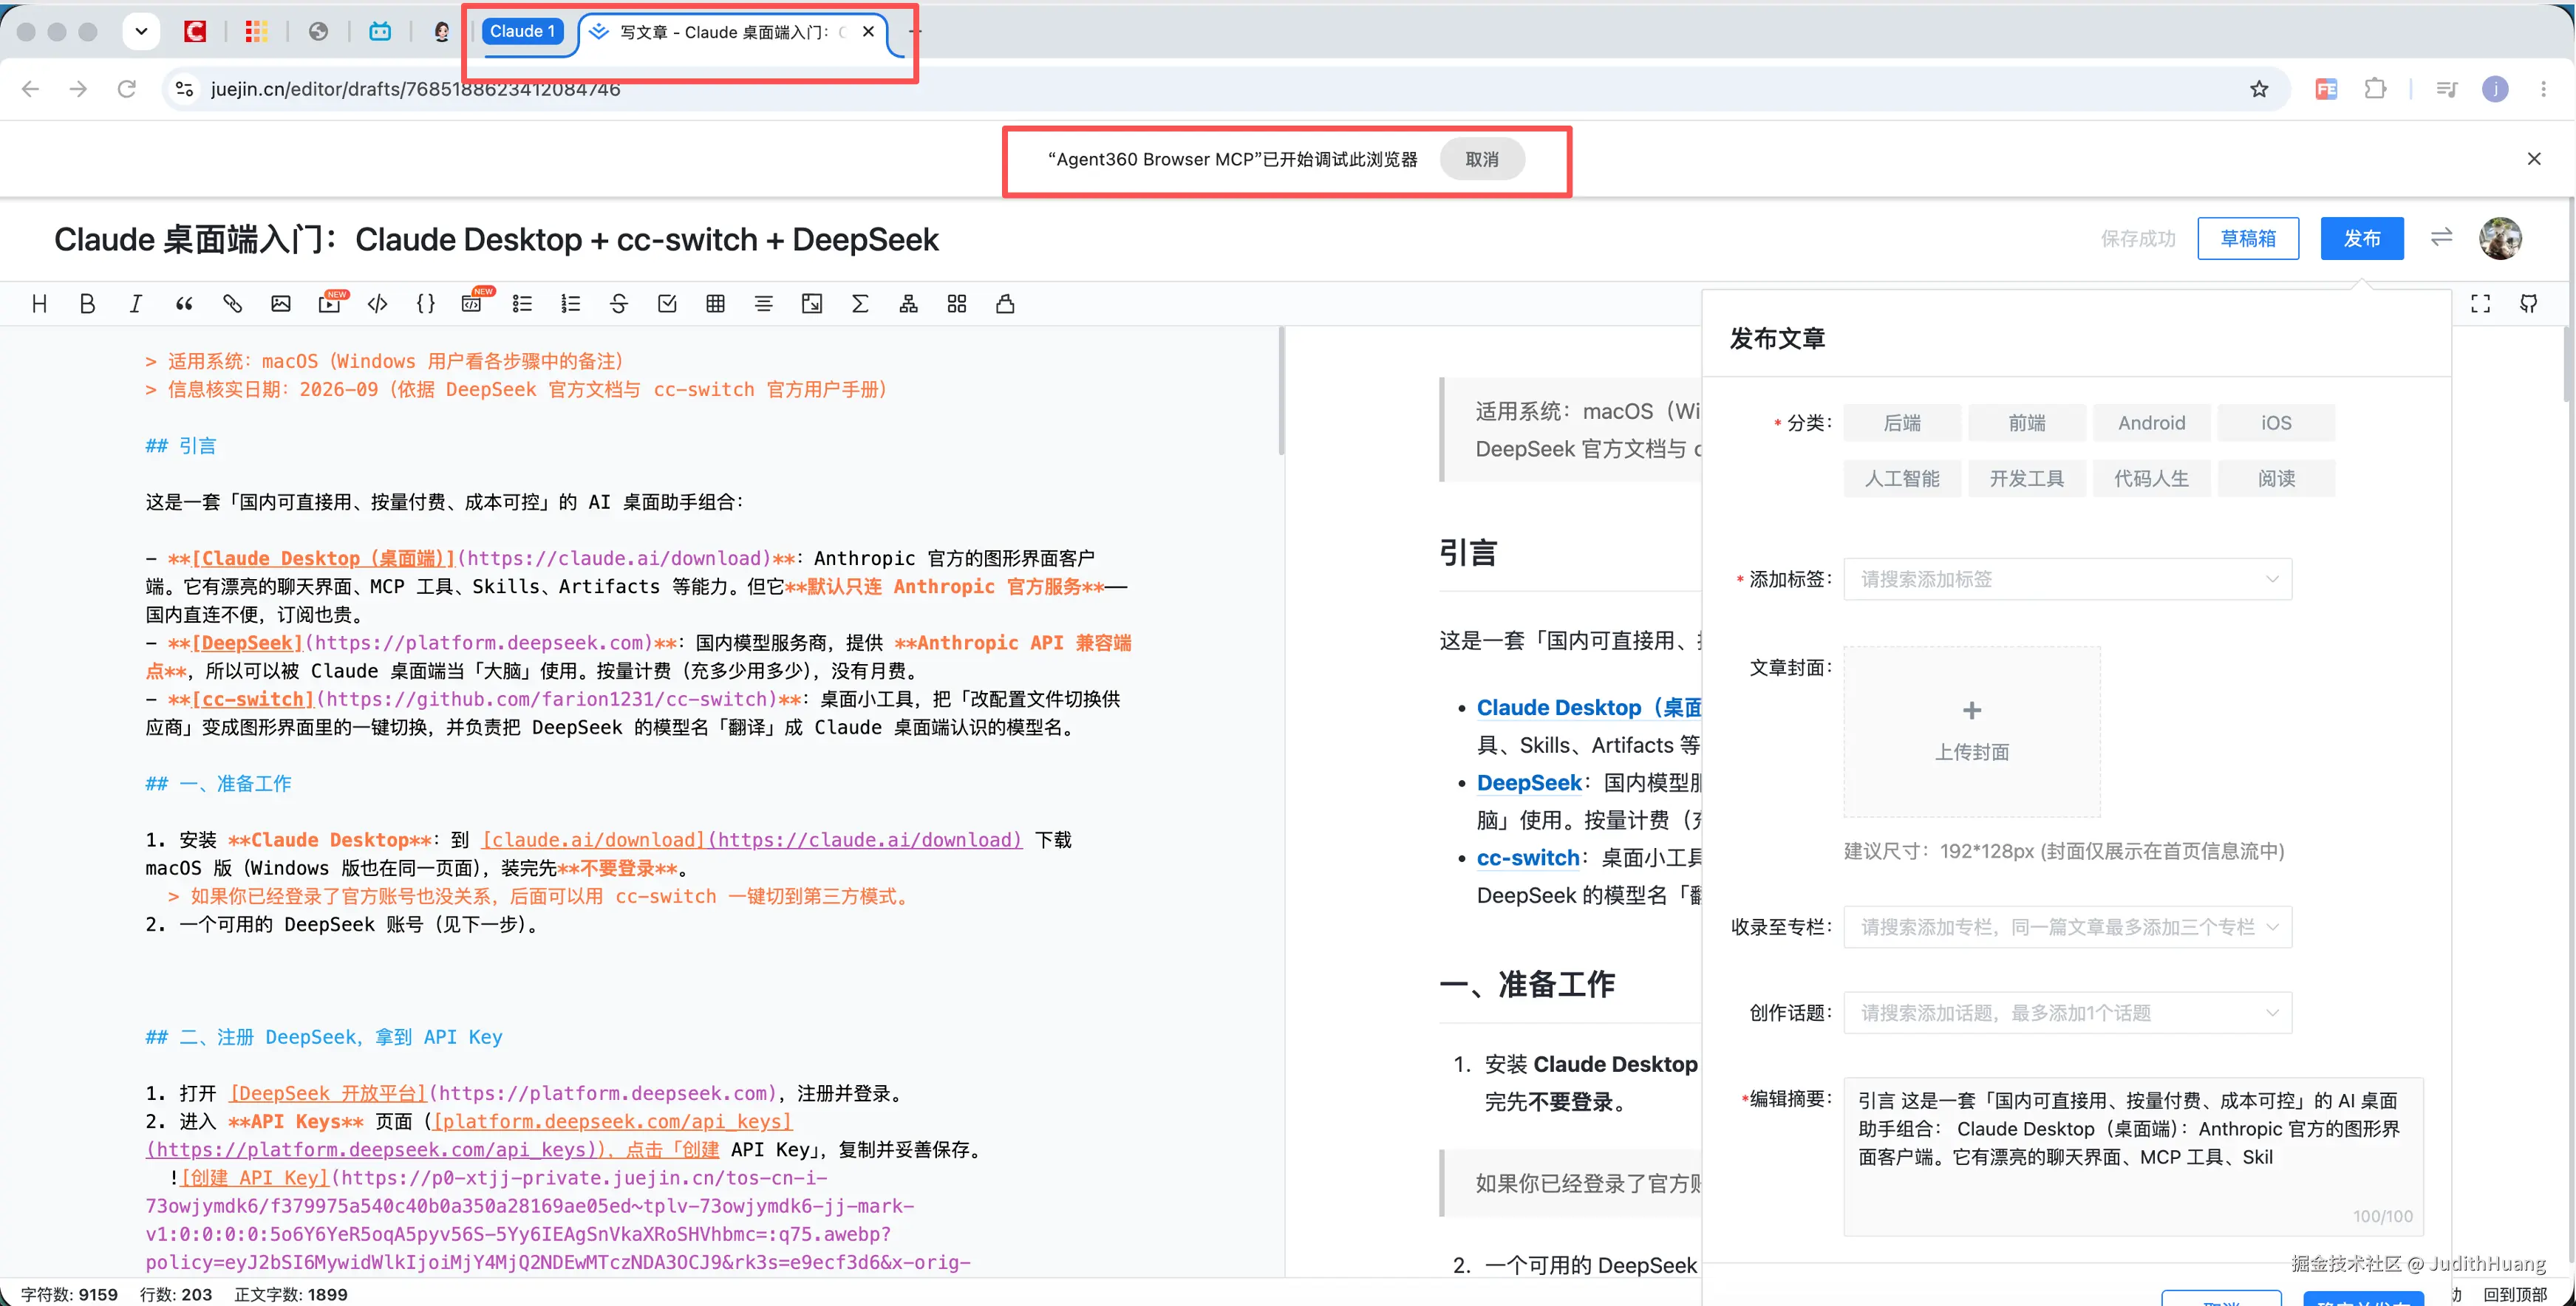Insert an ordered numbered list
2576x1306 pixels.
point(570,304)
